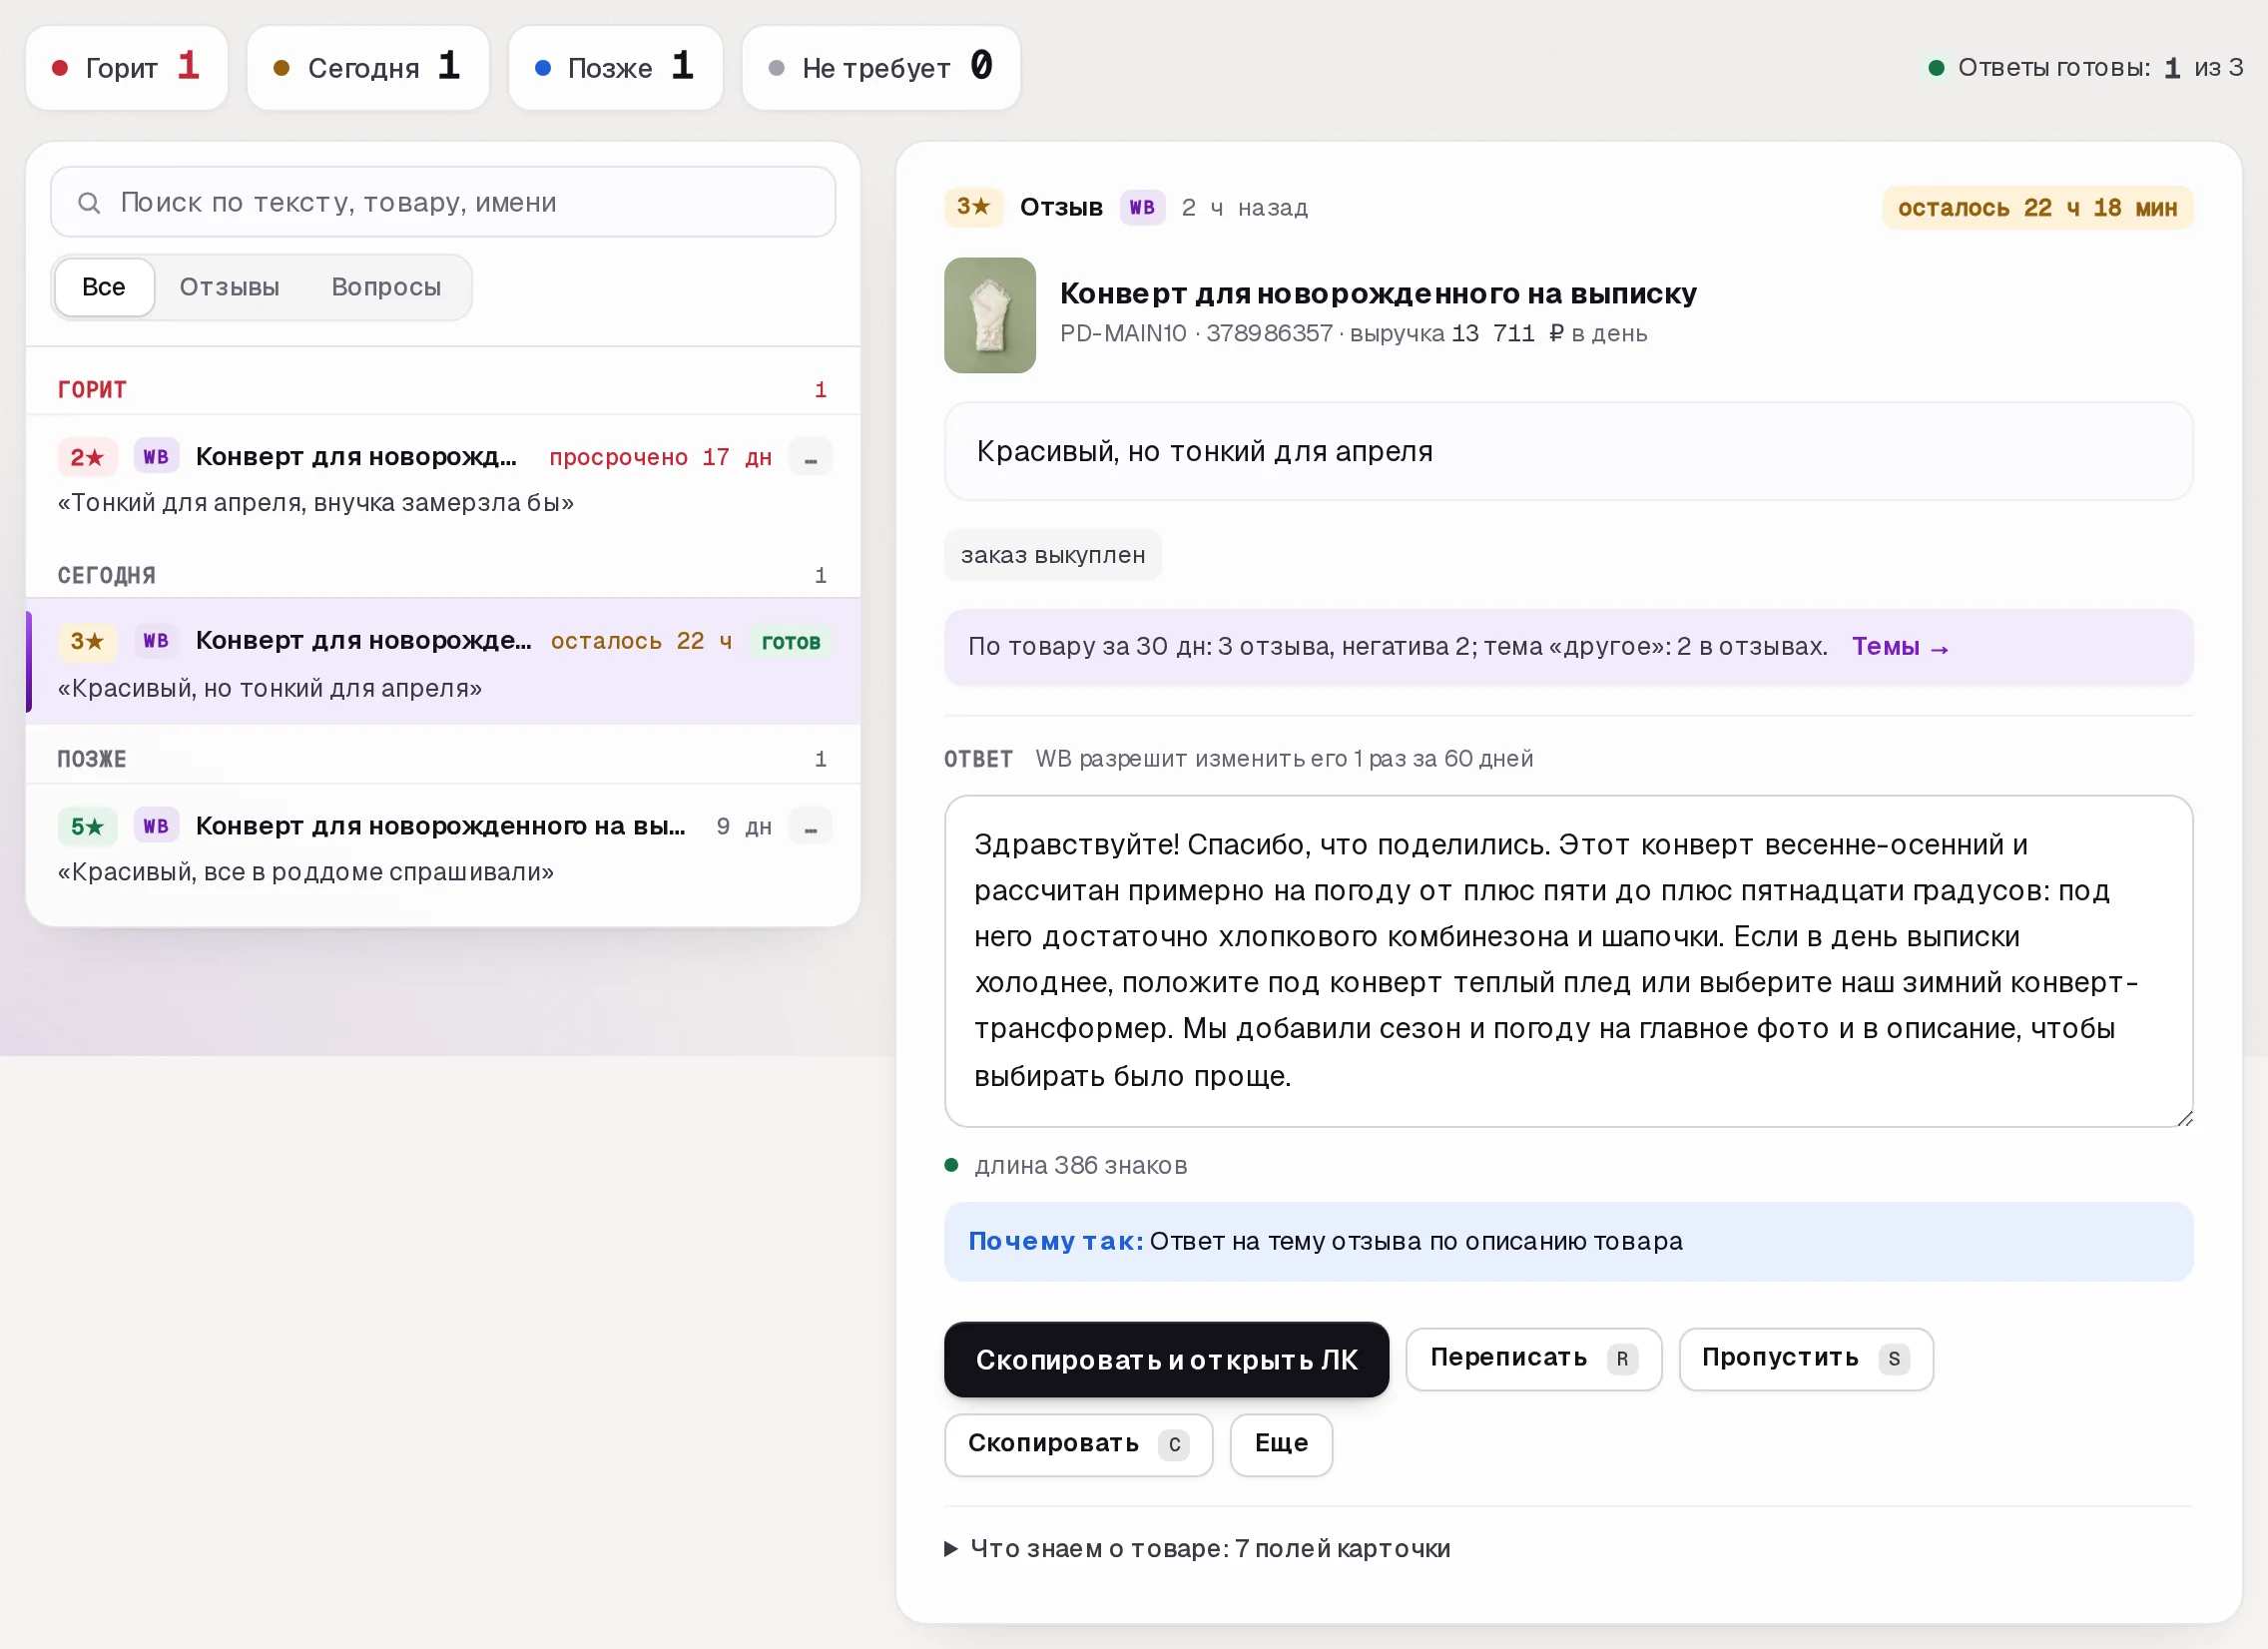Click the product thumbnail image
This screenshot has width=2268, height=1649.
tap(990, 315)
